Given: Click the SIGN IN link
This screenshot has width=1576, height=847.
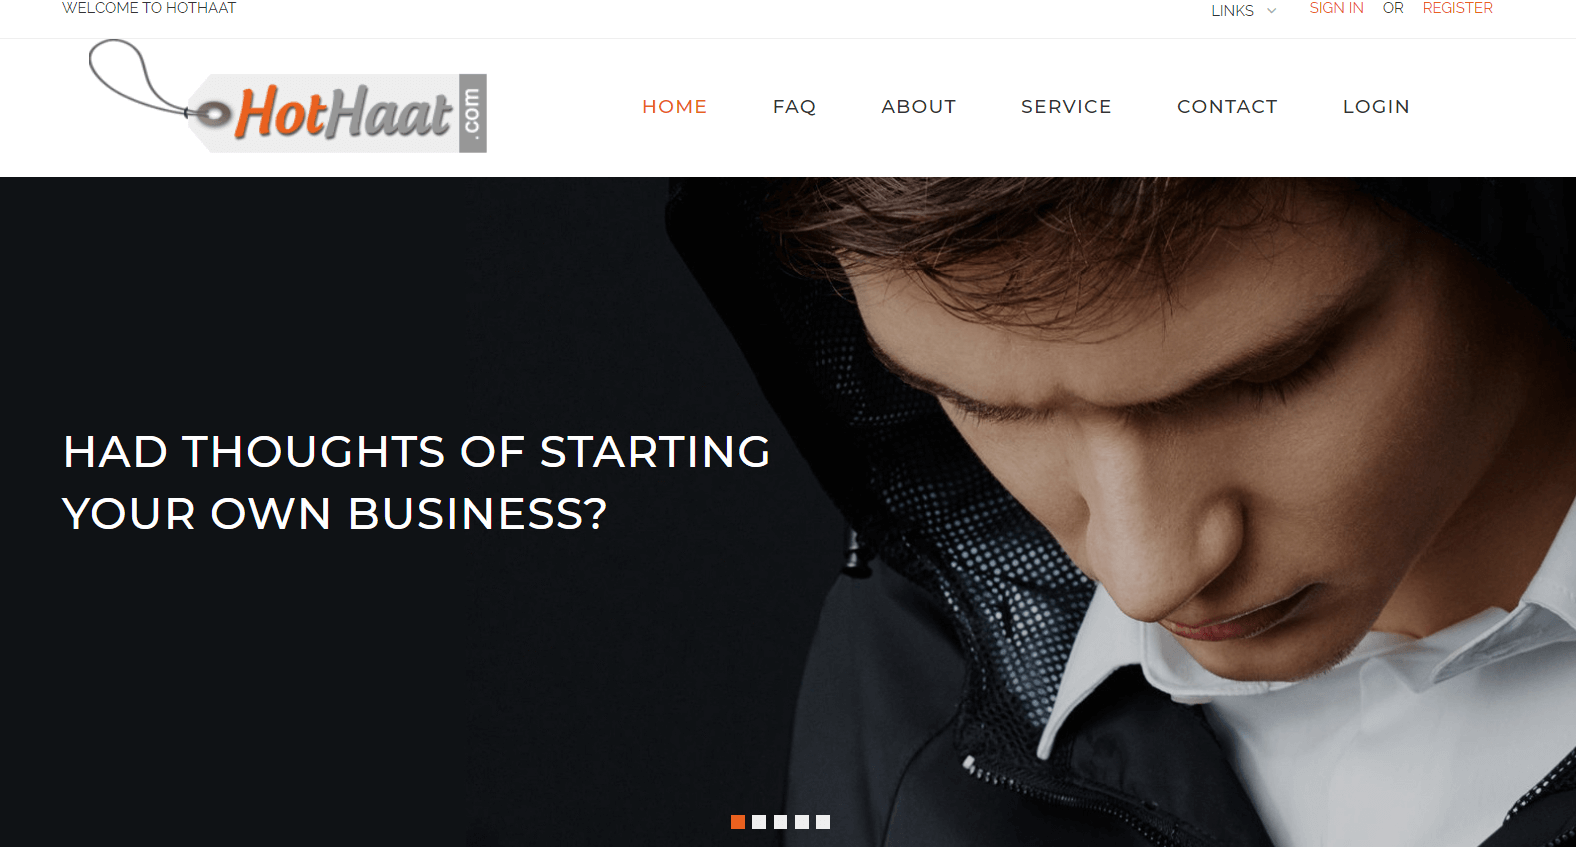Looking at the screenshot, I should click(x=1336, y=8).
